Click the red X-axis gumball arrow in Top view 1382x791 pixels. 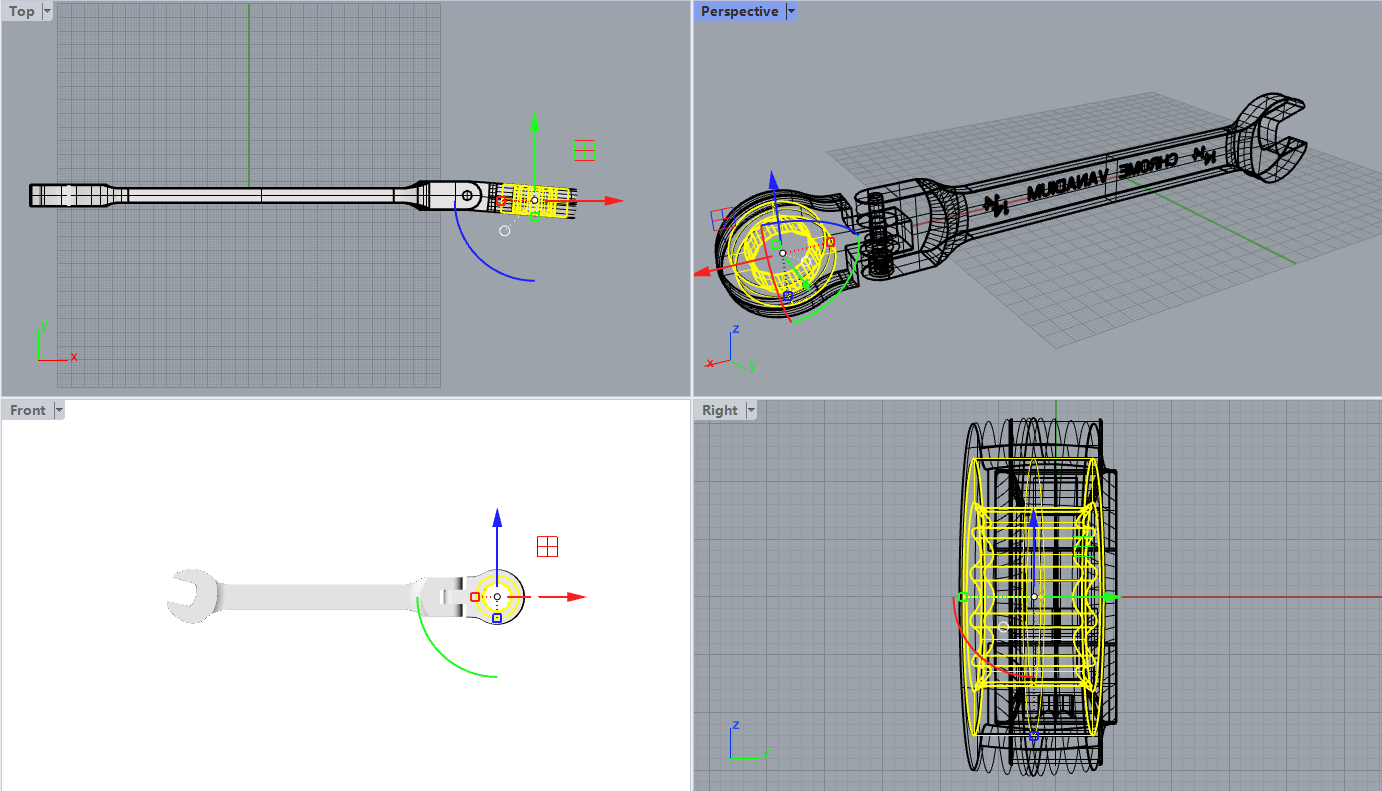coord(611,201)
